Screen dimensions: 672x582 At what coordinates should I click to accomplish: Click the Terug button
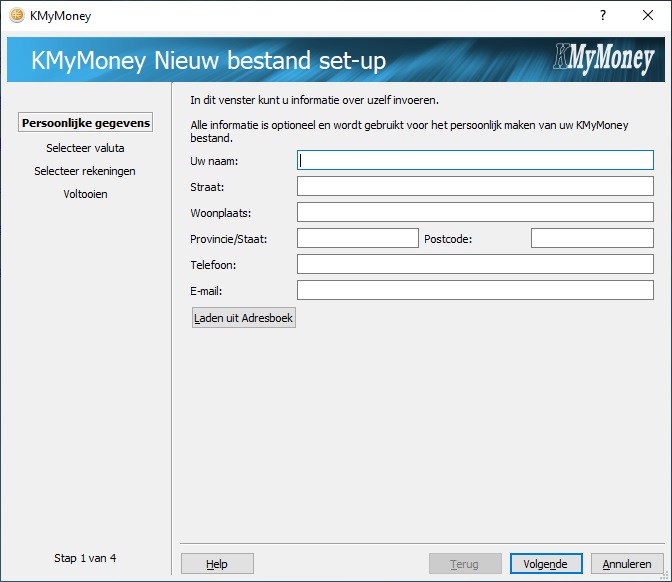pos(464,564)
